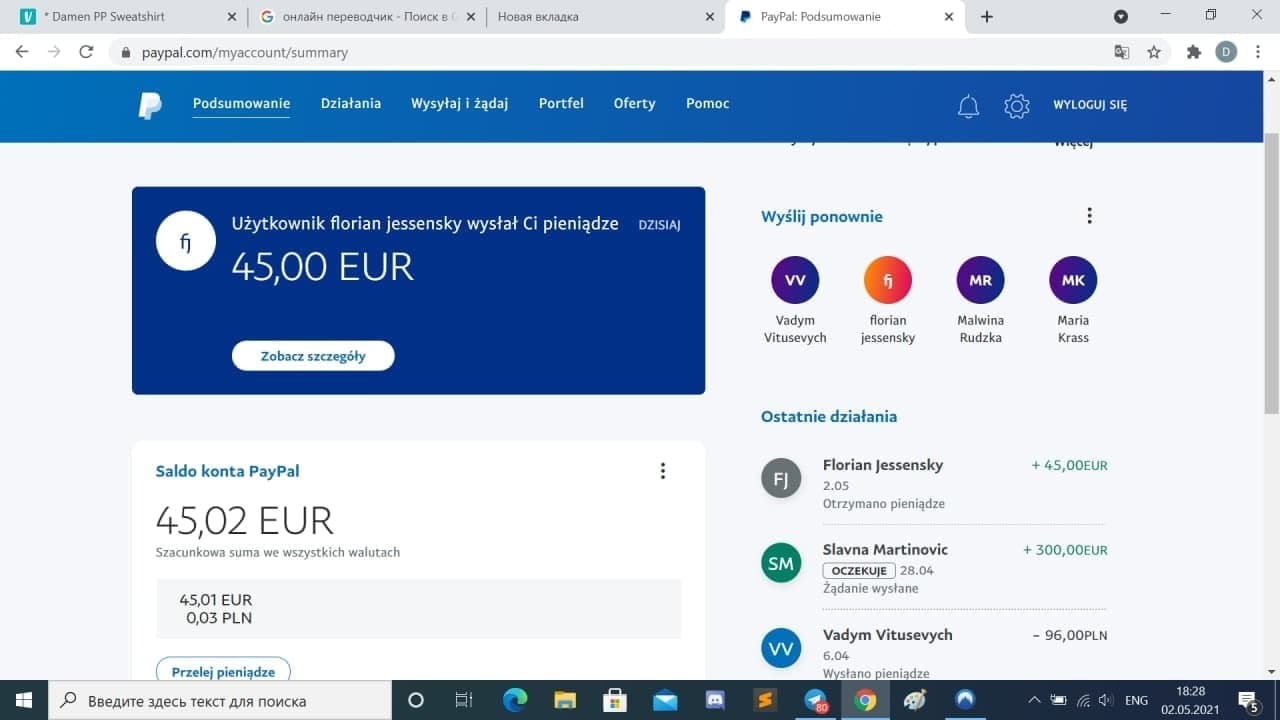
Task: Open options menu for Wyślij ponownie
Action: pyautogui.click(x=1089, y=216)
